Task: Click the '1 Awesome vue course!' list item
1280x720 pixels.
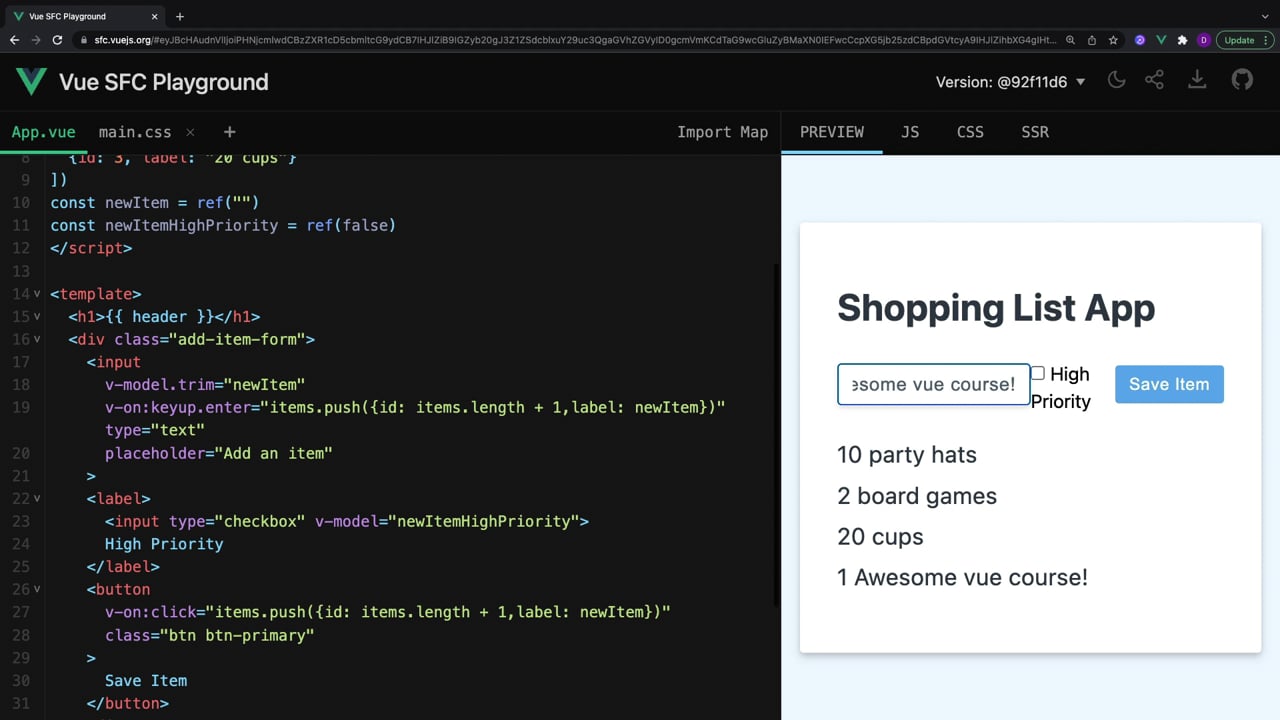Action: tap(962, 577)
